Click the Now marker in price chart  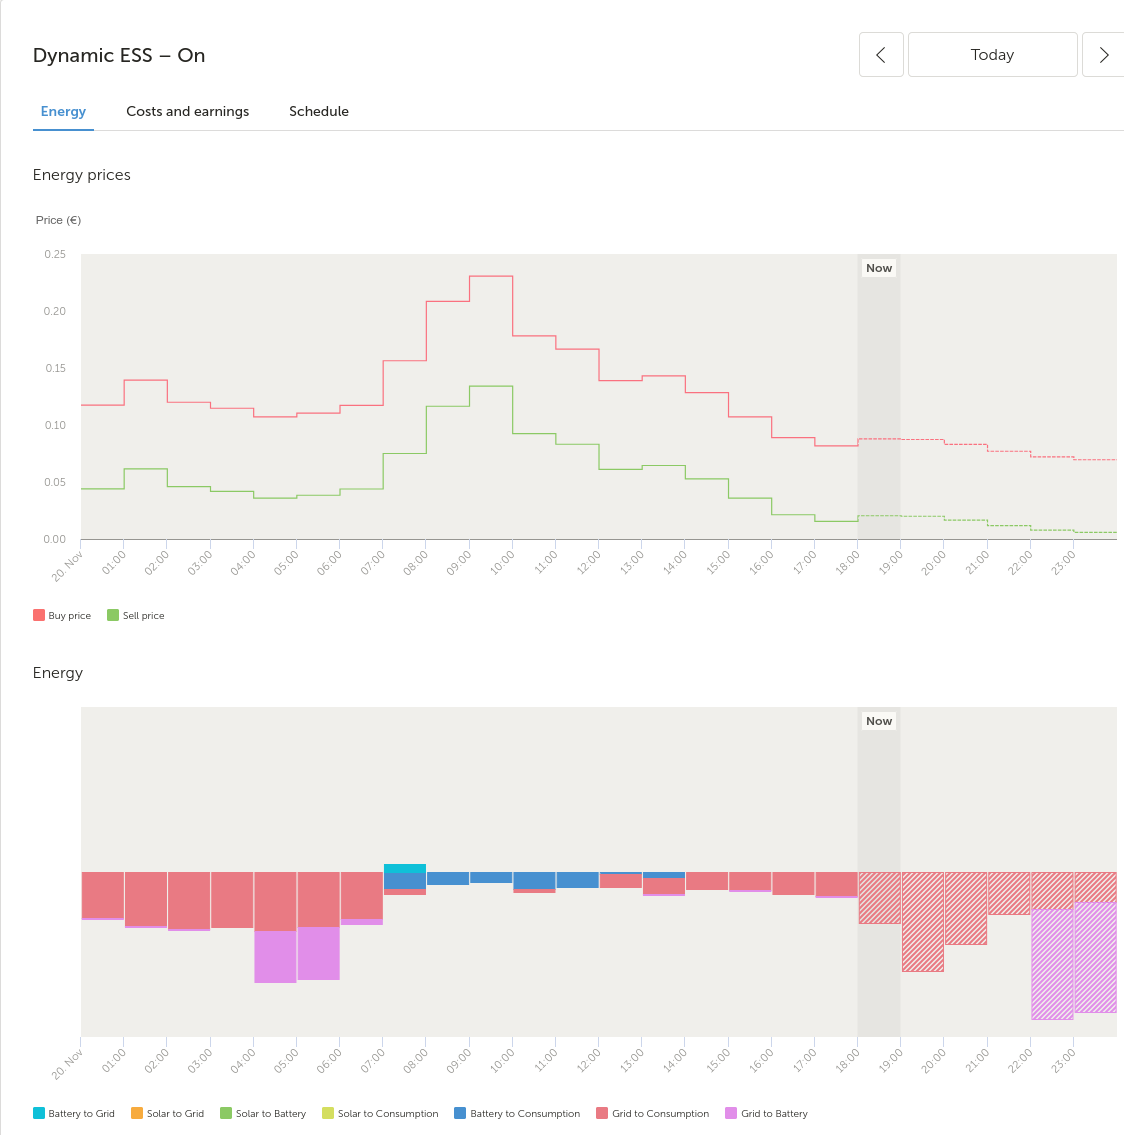pos(879,268)
